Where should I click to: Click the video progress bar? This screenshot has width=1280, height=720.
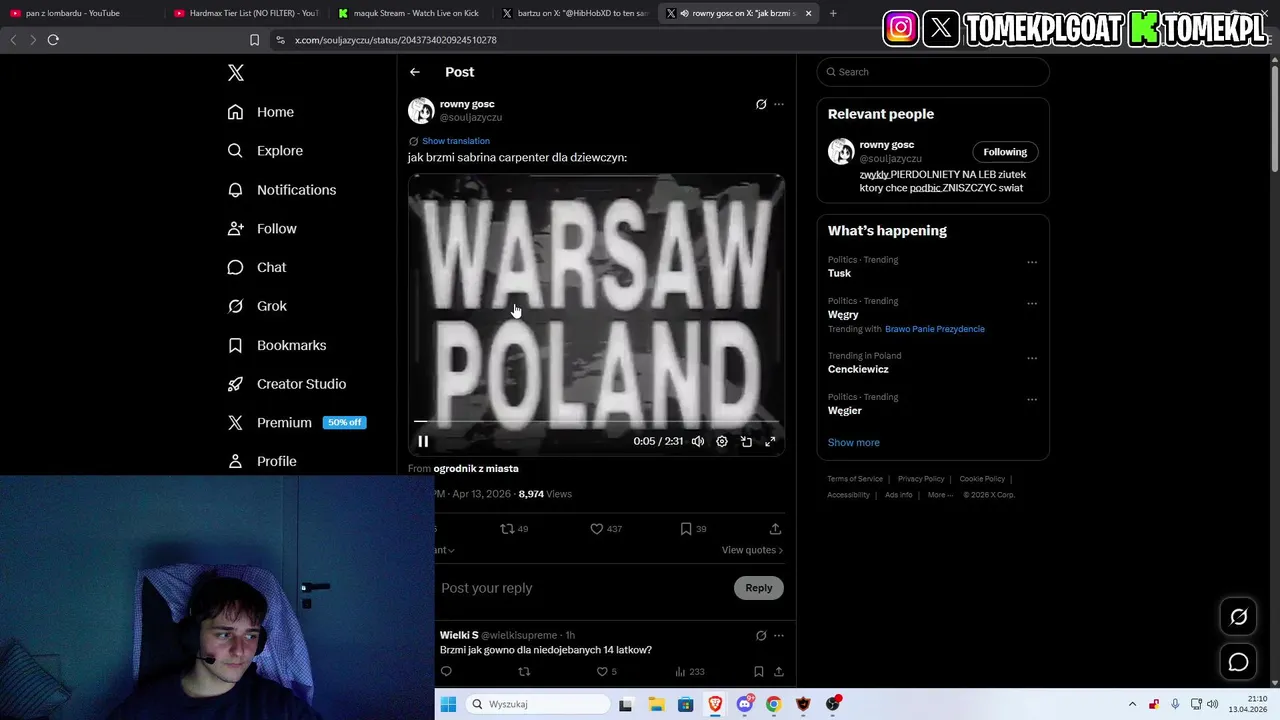(x=596, y=422)
